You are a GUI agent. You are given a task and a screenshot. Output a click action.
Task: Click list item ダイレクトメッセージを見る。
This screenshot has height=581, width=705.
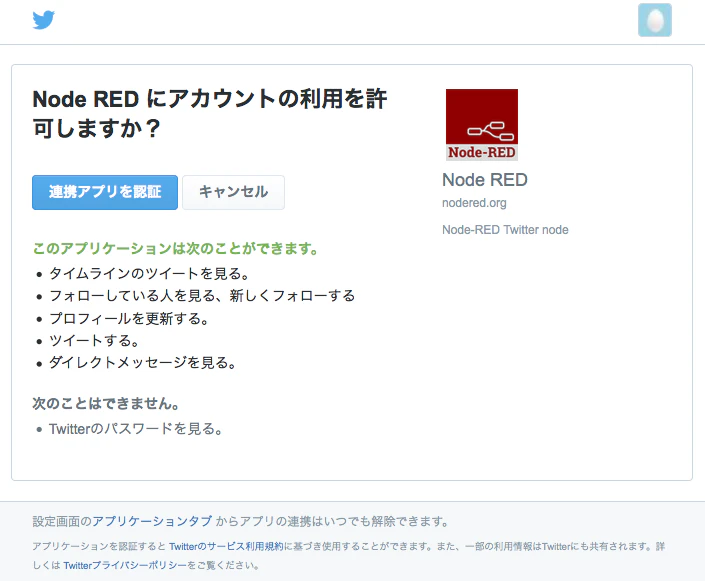pos(143,362)
